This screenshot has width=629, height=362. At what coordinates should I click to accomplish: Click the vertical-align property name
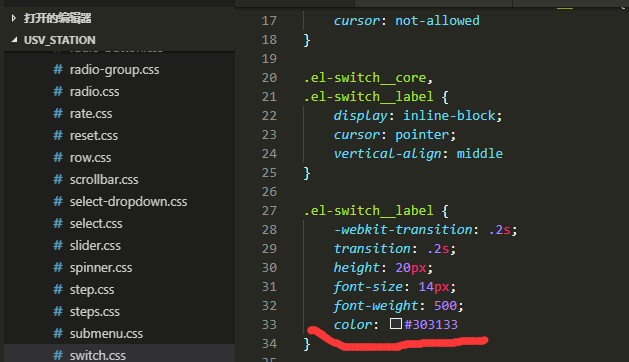pos(387,154)
